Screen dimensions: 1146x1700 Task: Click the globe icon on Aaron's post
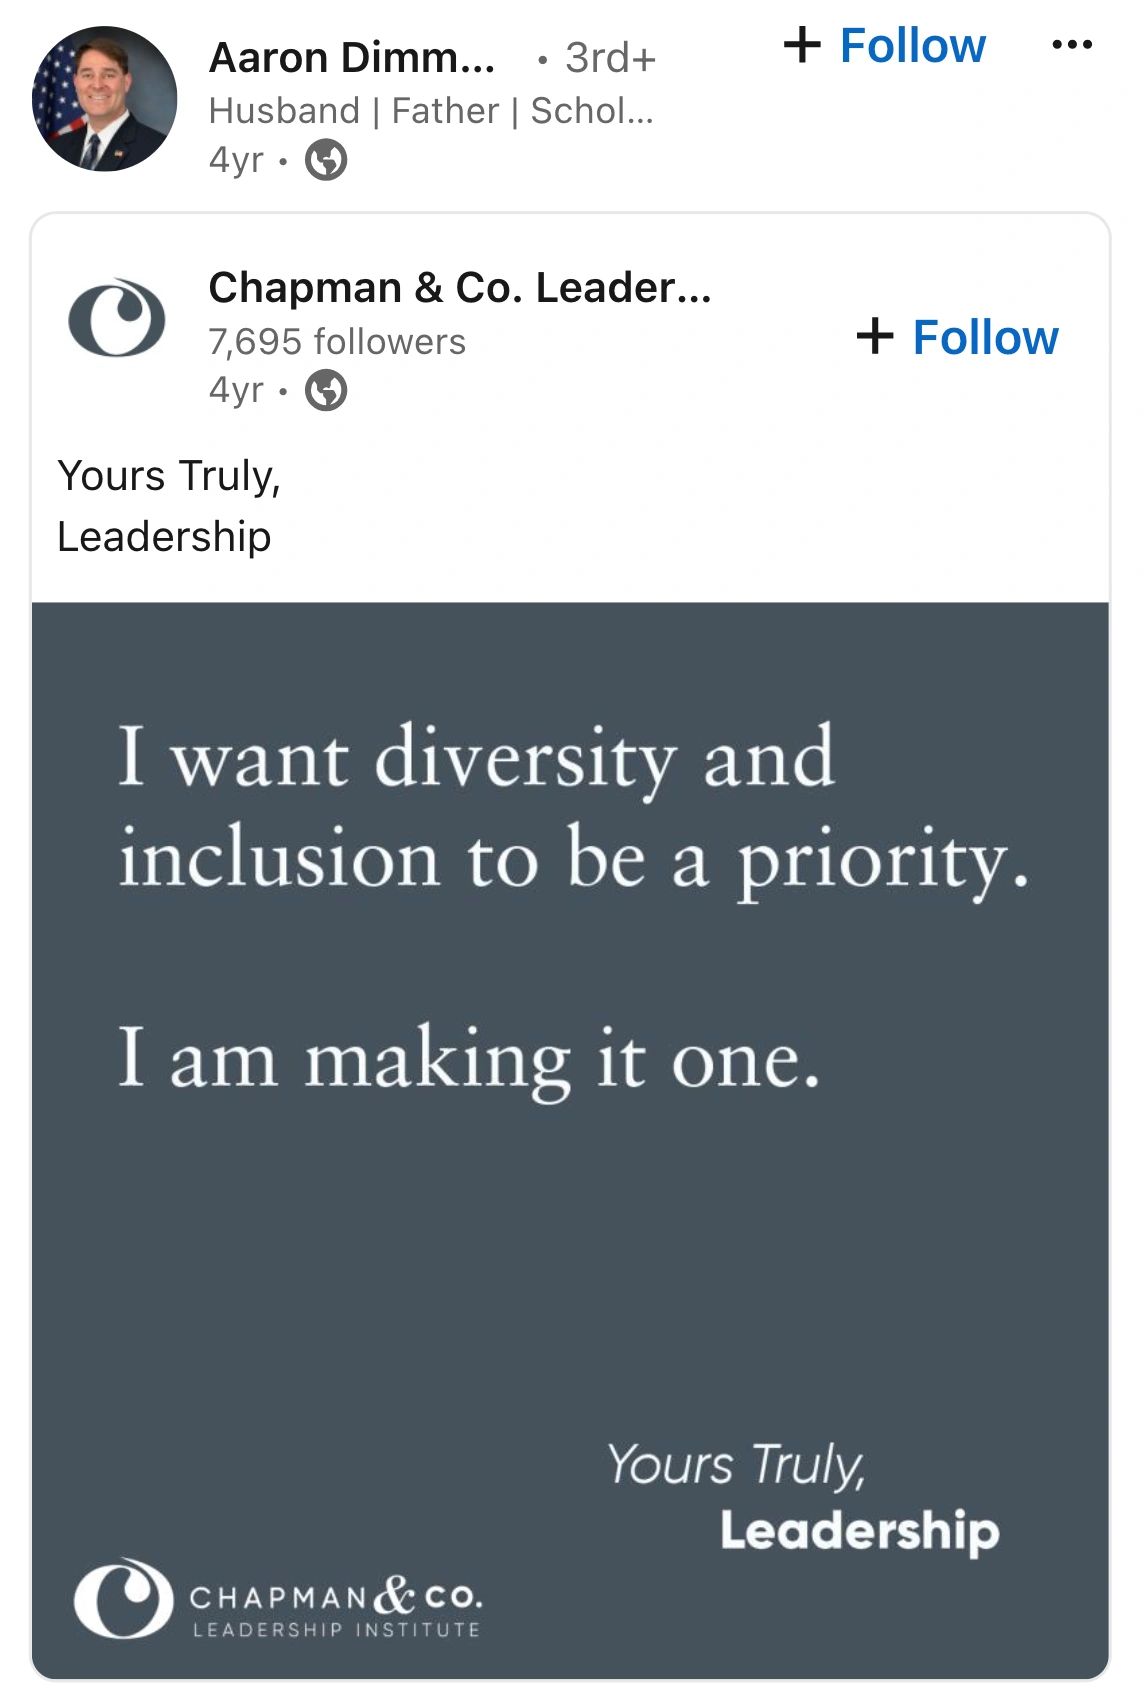[326, 159]
